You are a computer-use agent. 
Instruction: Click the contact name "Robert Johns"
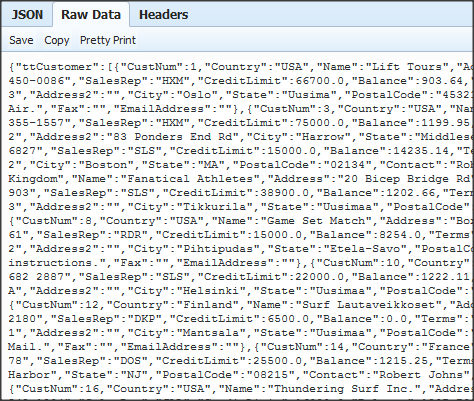click(421, 375)
